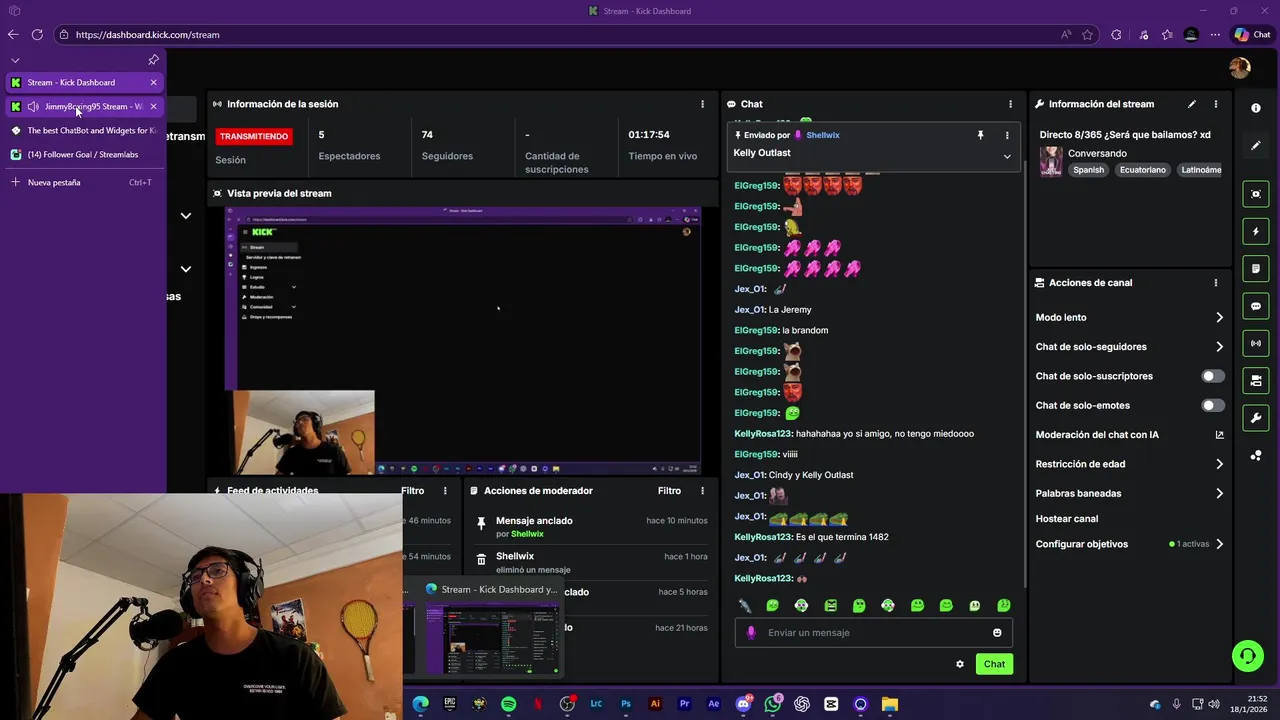Toggle Chat de solo-suscriptores switch

[1212, 376]
